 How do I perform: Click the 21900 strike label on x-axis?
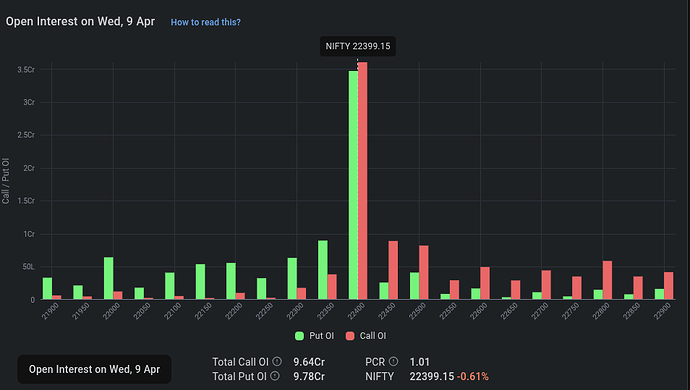pos(50,311)
